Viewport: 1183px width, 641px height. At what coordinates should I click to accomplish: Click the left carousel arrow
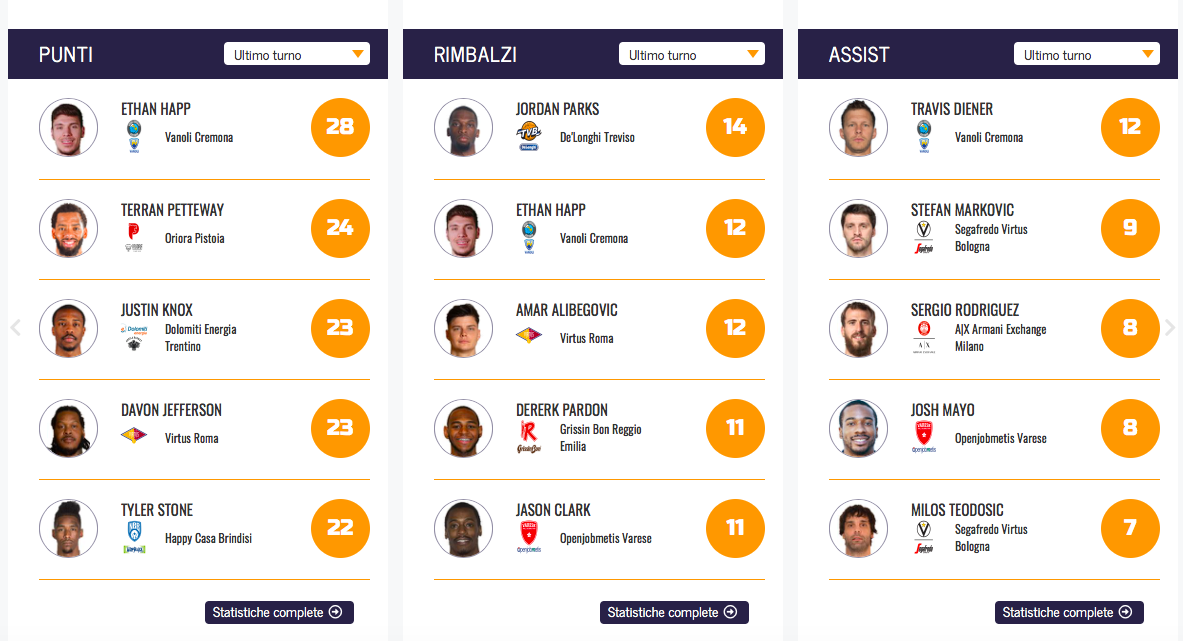pyautogui.click(x=15, y=327)
